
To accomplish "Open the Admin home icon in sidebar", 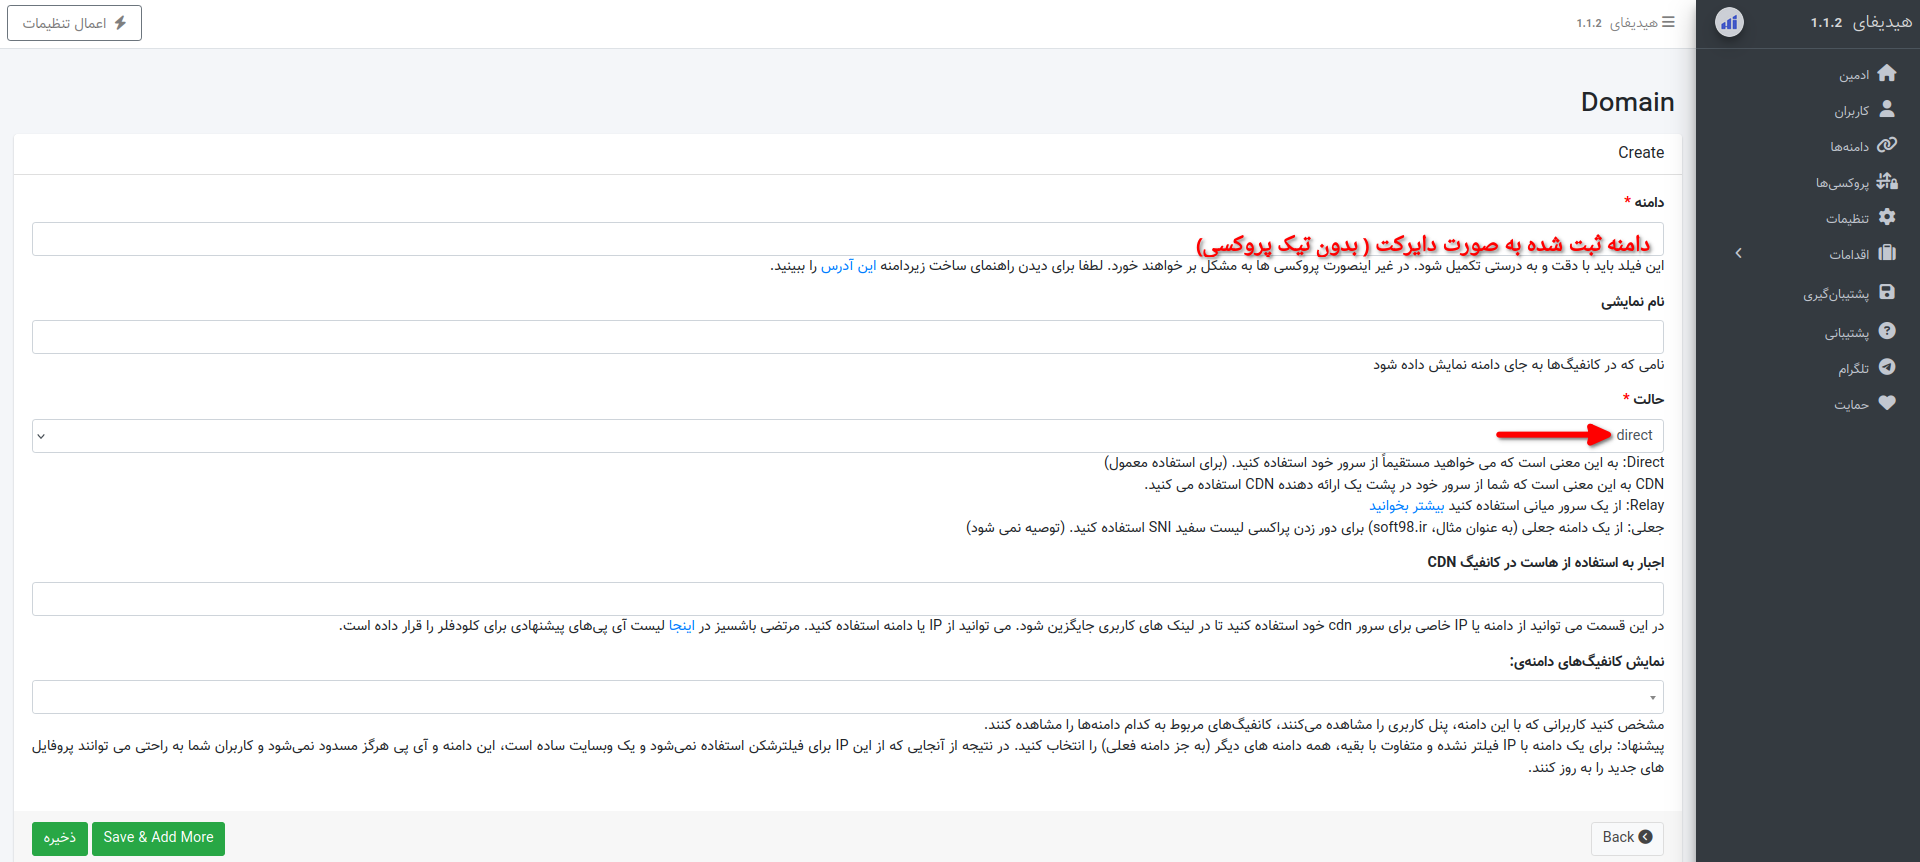I will click(x=1887, y=73).
